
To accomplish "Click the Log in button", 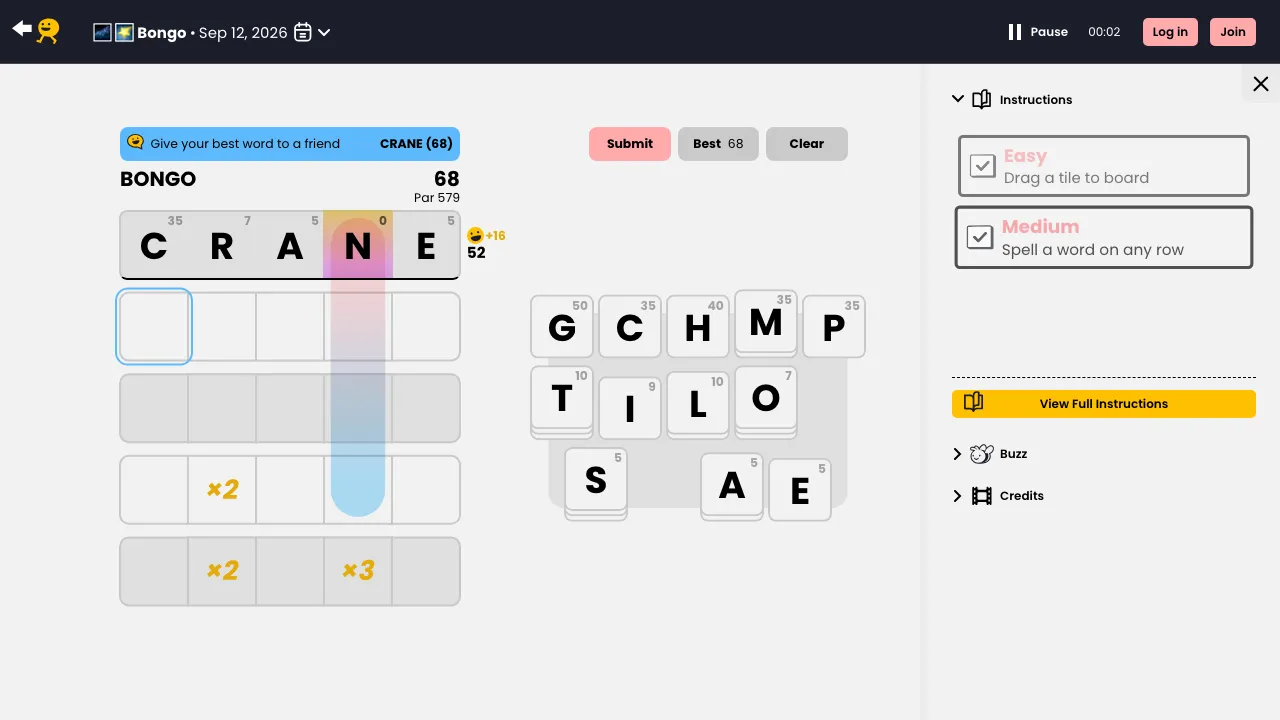I will [x=1170, y=32].
